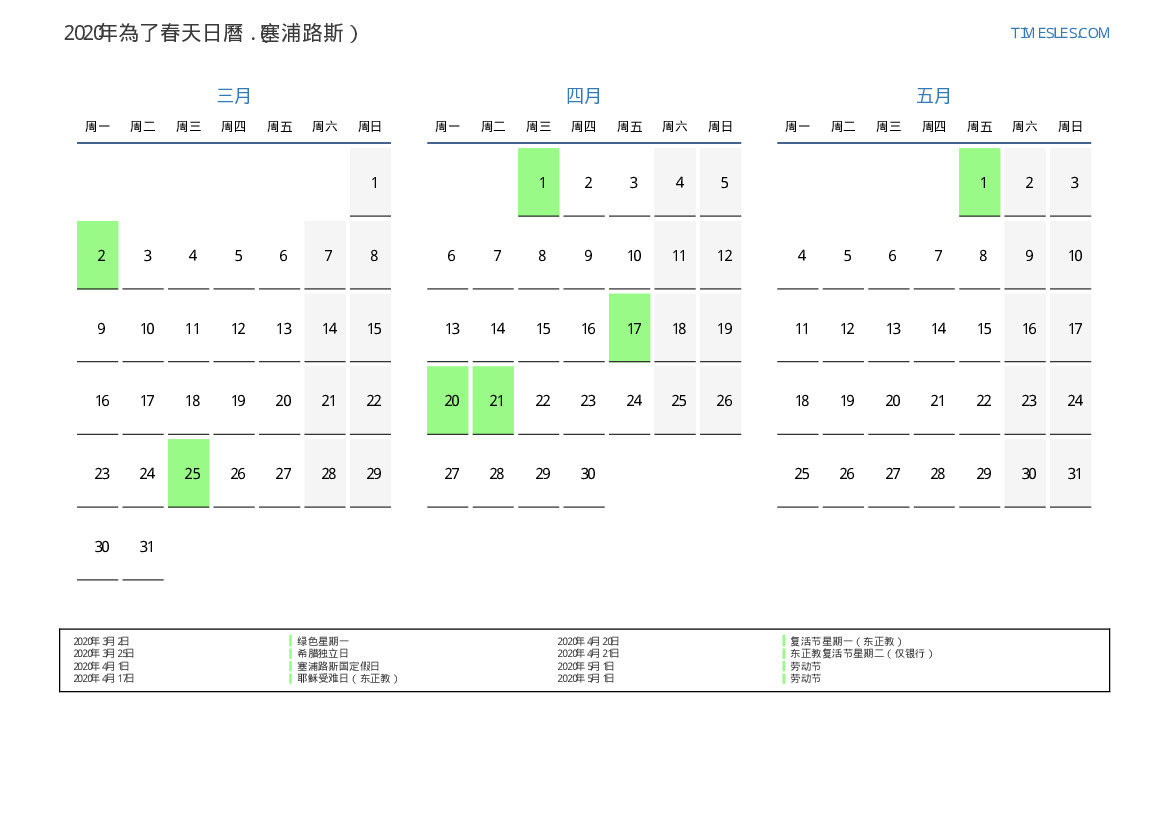Open the TIMESLES.COM link
1169x827 pixels.
coord(1059,33)
